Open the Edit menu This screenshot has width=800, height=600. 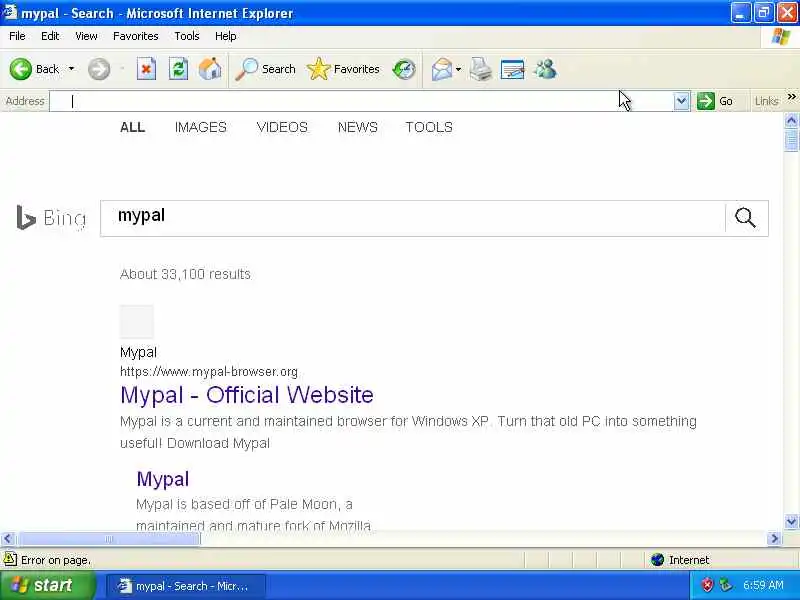(50, 36)
